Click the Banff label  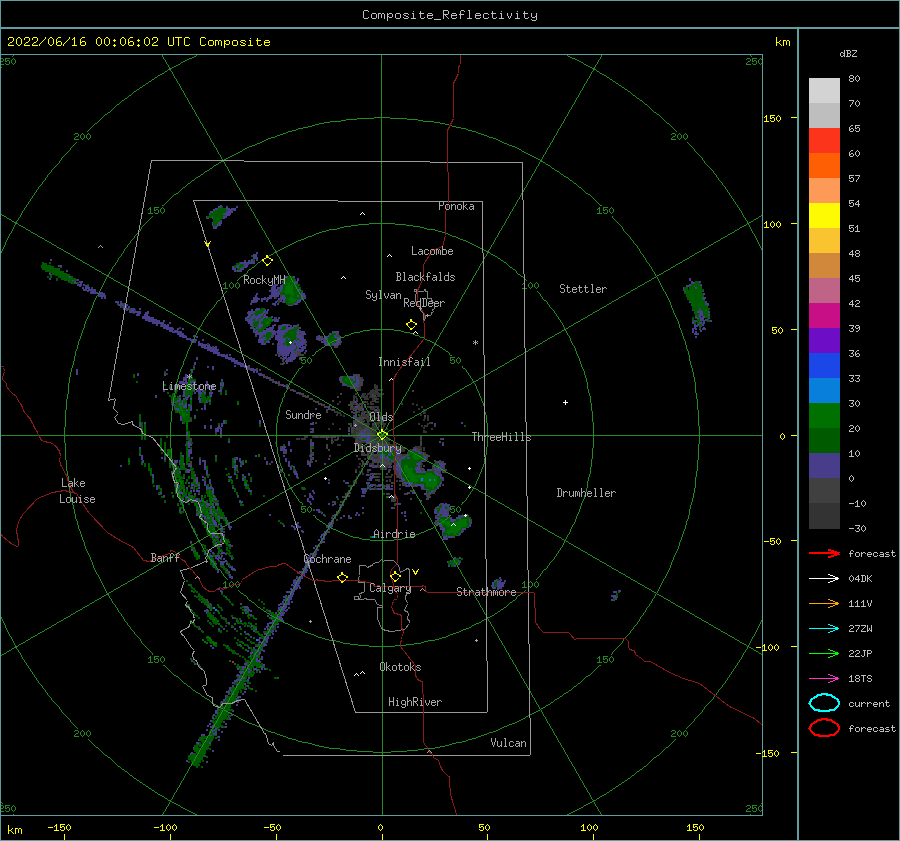(165, 557)
